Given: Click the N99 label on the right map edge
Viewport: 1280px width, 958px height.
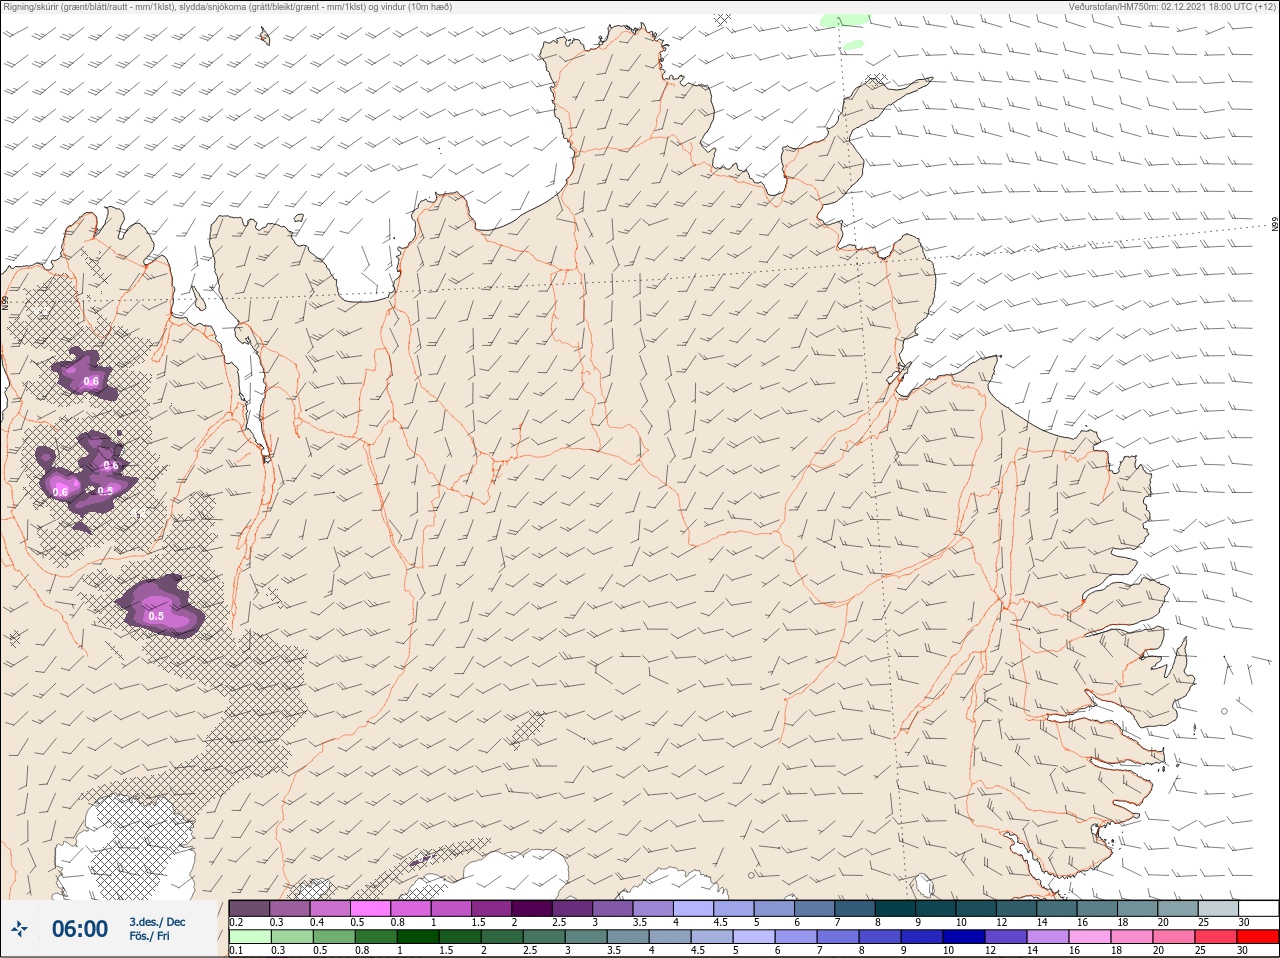Looking at the screenshot, I should 1275,225.
